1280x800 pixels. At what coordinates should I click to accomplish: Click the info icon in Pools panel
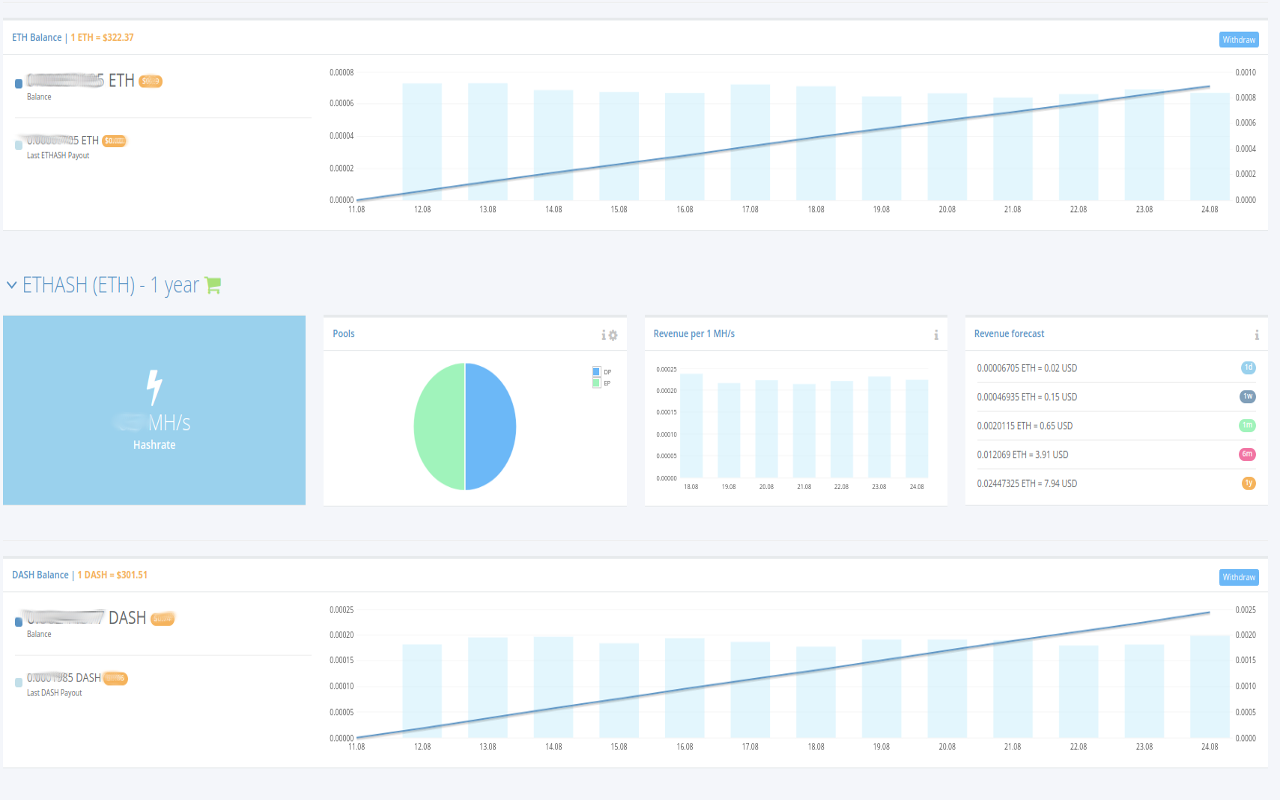[x=603, y=335]
